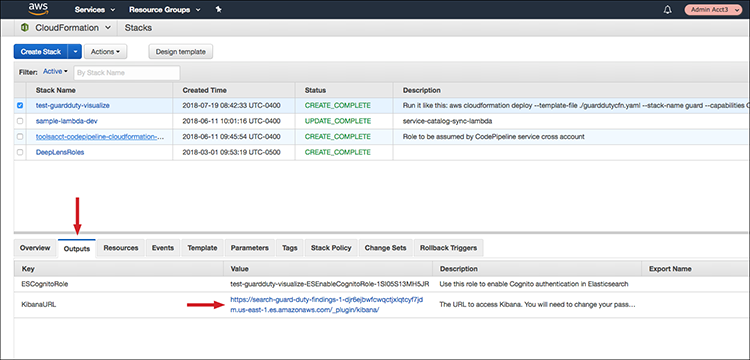Image resolution: width=750 pixels, height=360 pixels.
Task: Switch to the Parameters tab
Action: (249, 248)
